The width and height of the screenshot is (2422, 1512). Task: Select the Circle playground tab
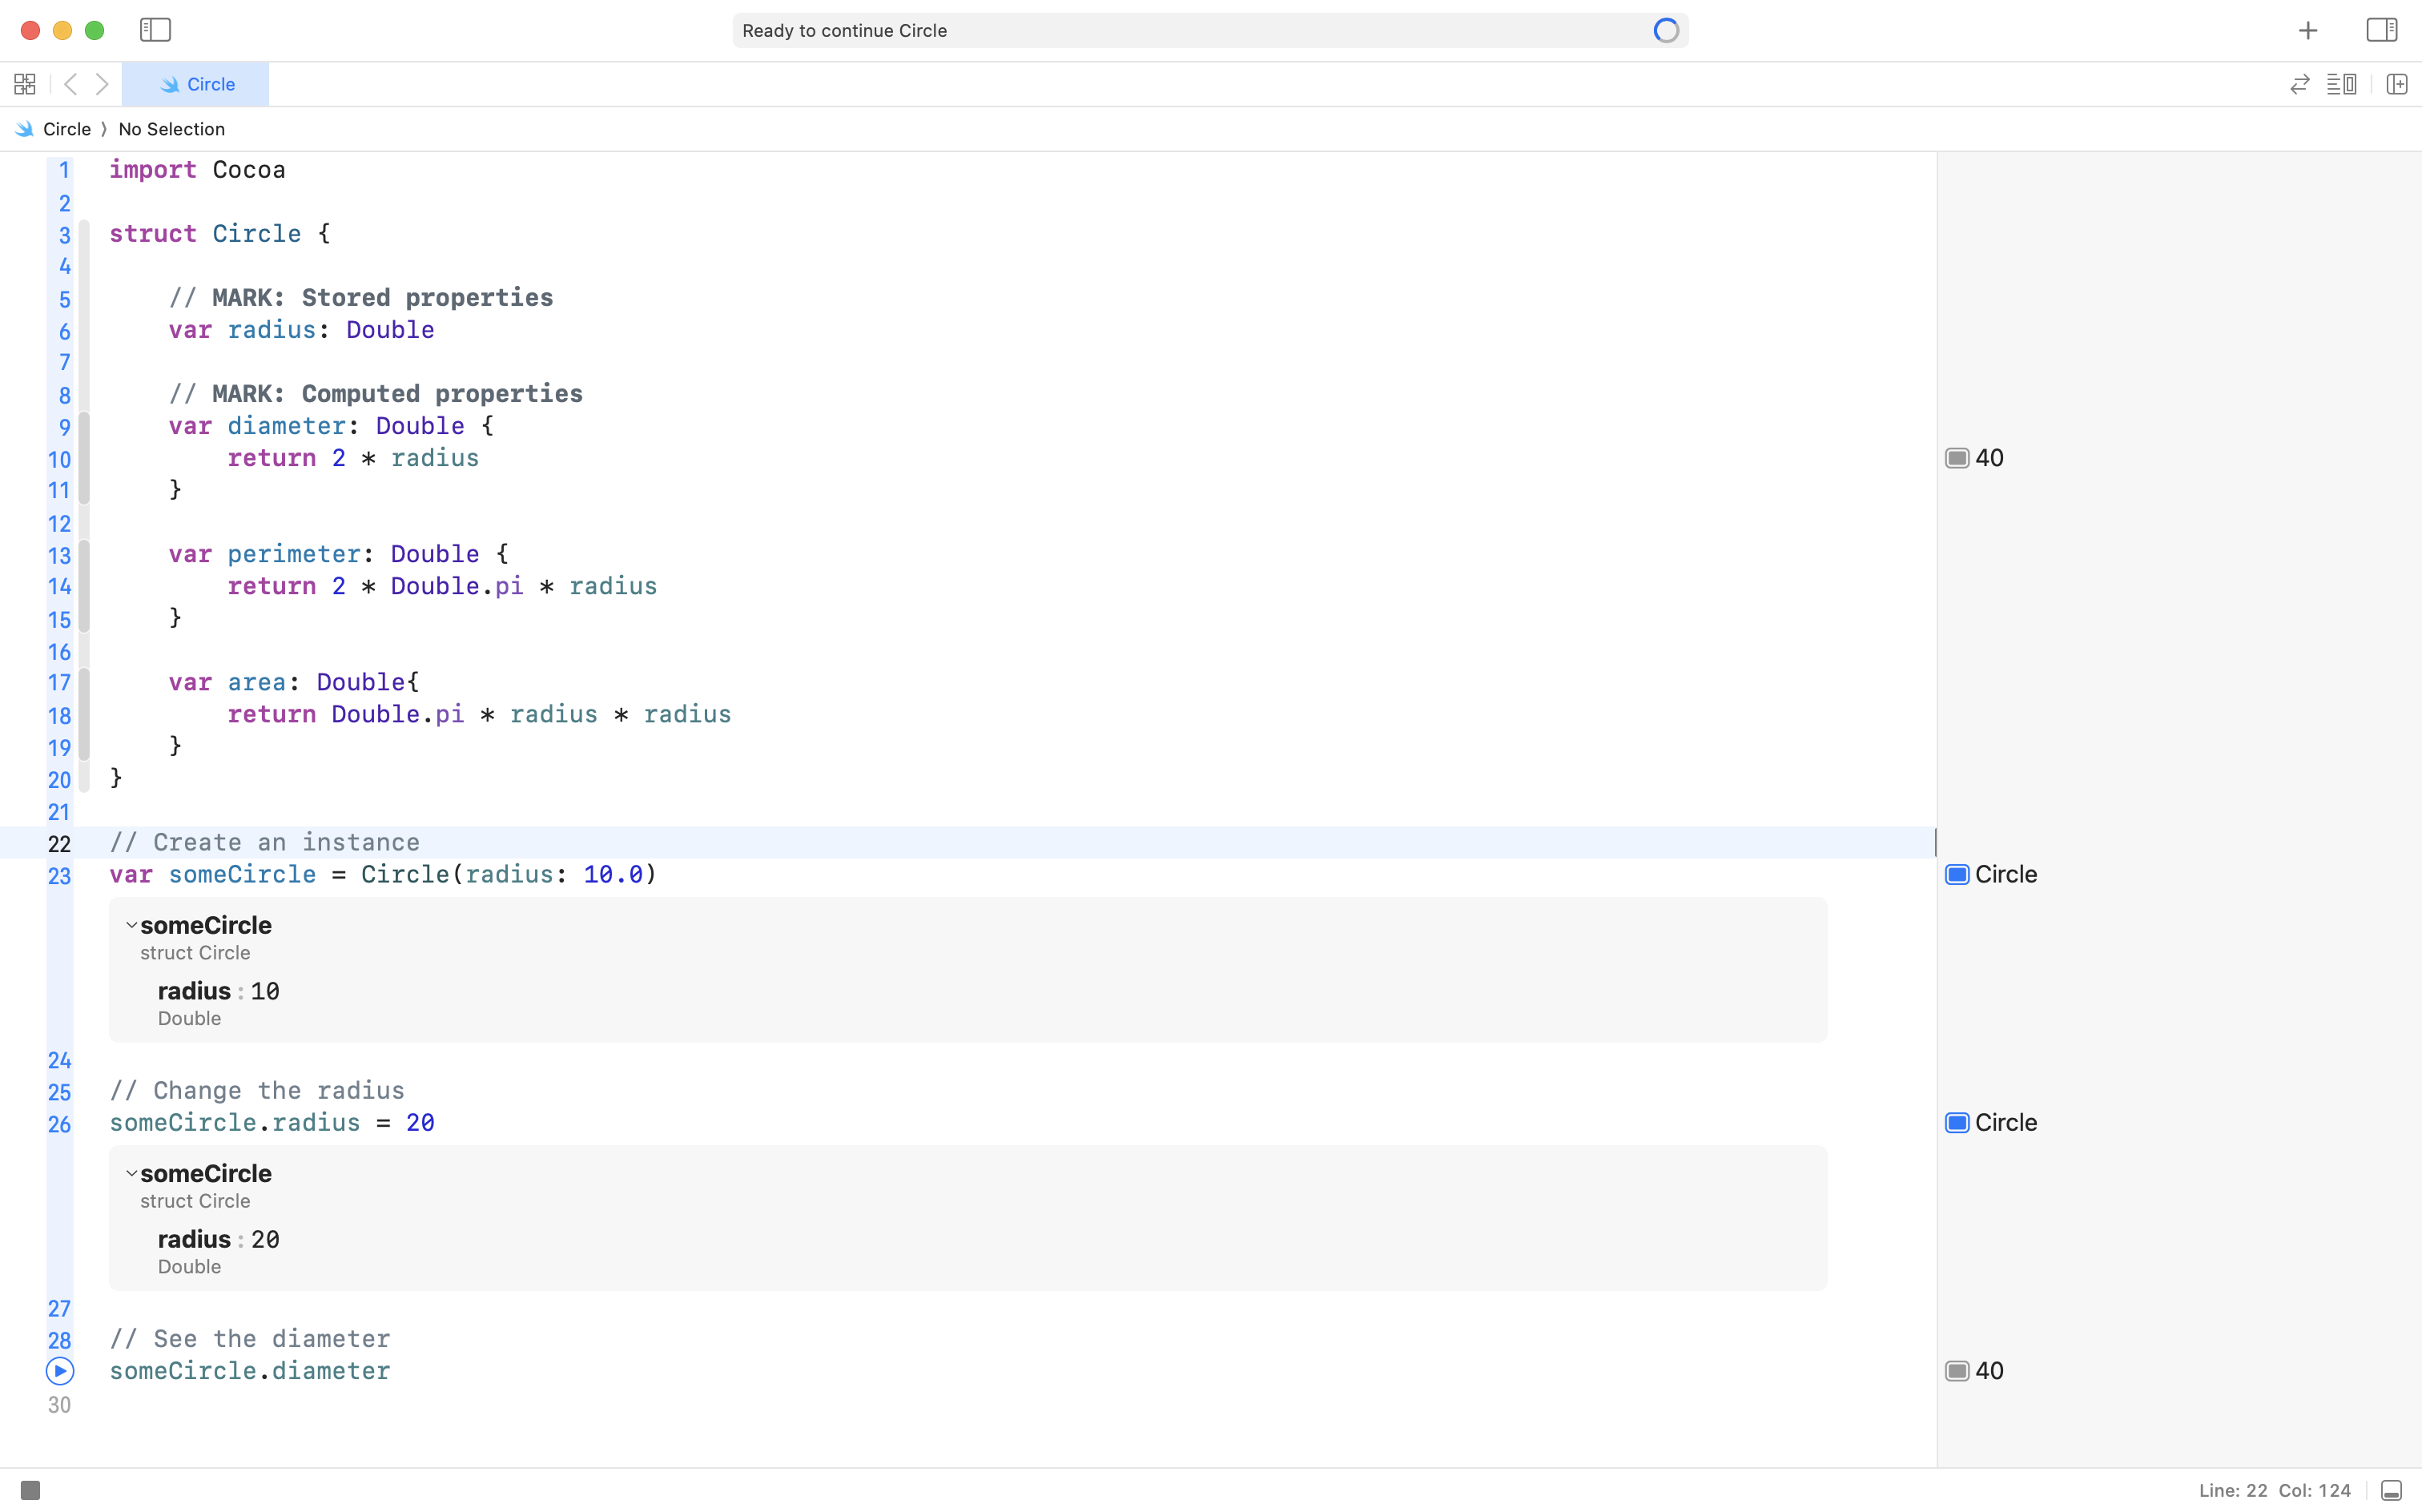pos(196,84)
